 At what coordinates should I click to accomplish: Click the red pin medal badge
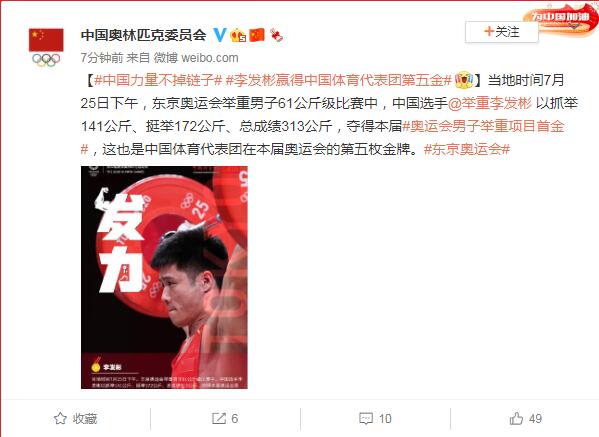[277, 35]
